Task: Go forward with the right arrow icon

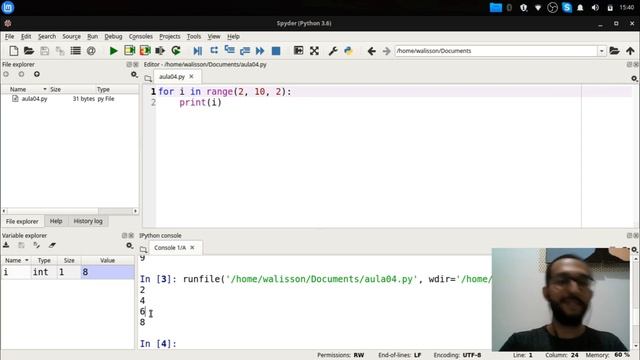Action: [386, 51]
